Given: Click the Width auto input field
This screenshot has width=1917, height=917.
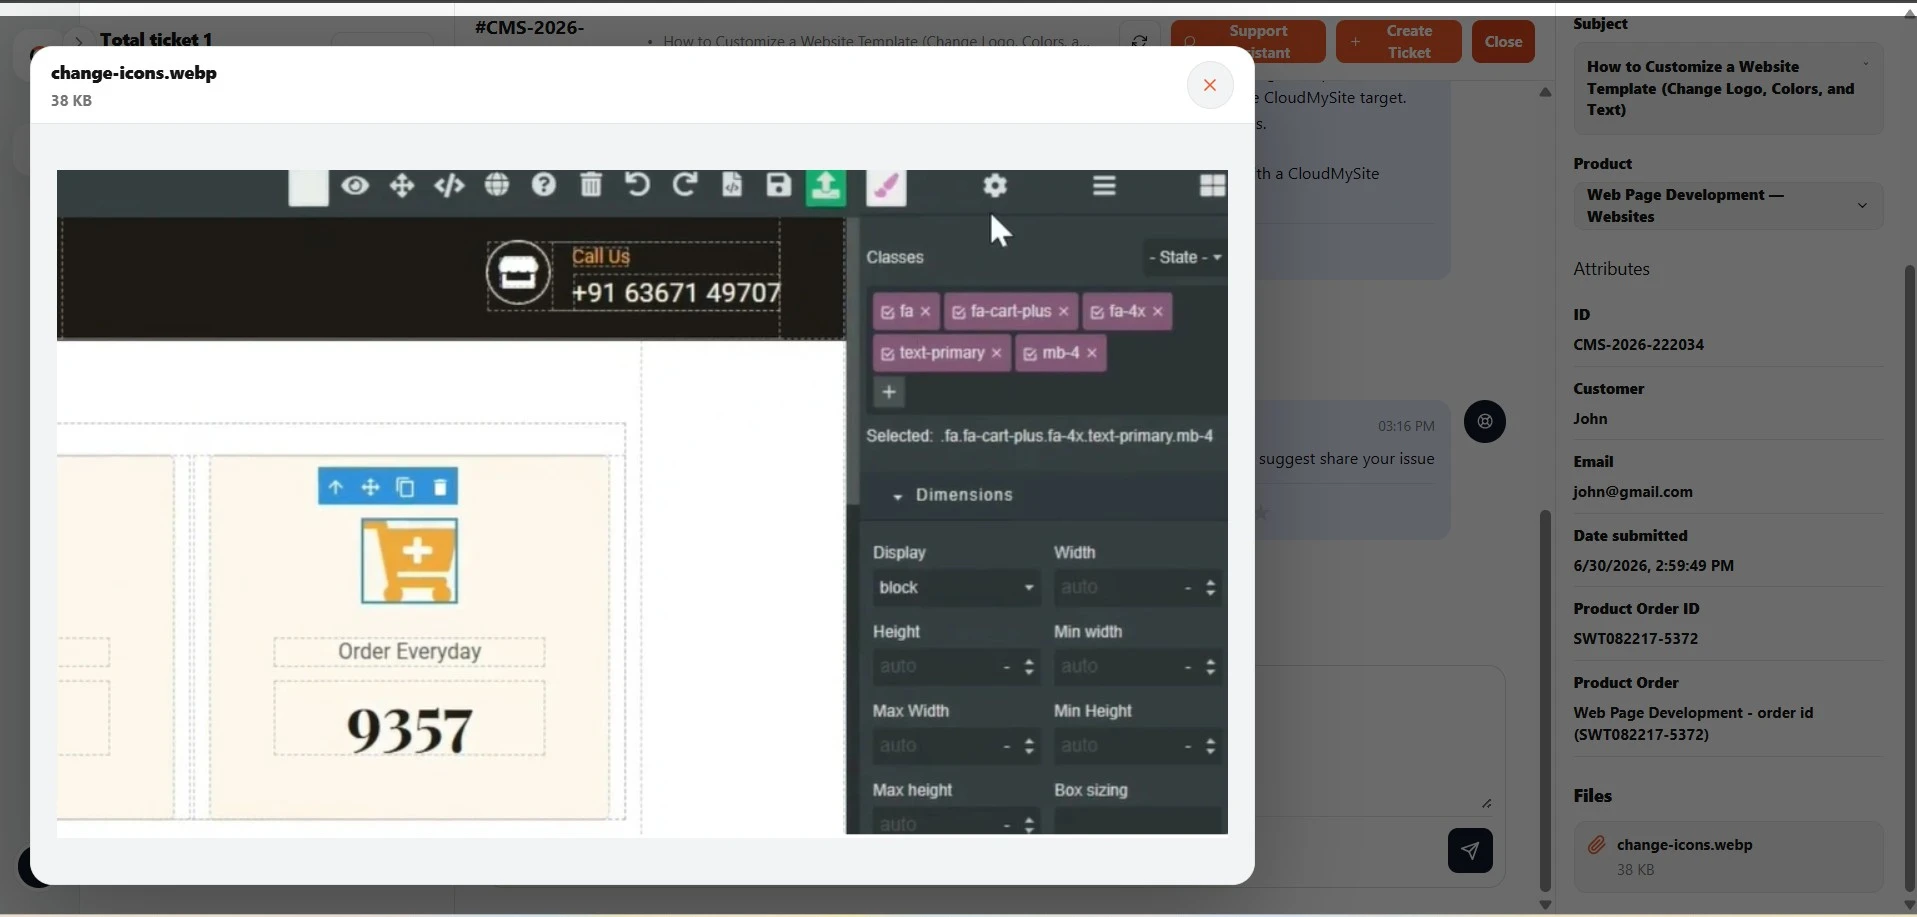Looking at the screenshot, I should tap(1137, 588).
